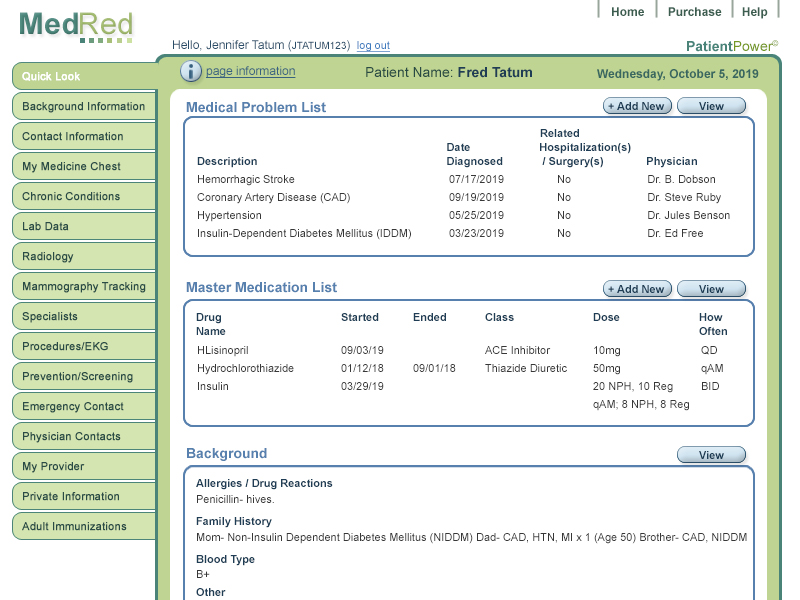Screen dimensions: 800x600
Task: Go to Physician Contacts
Action: click(85, 436)
